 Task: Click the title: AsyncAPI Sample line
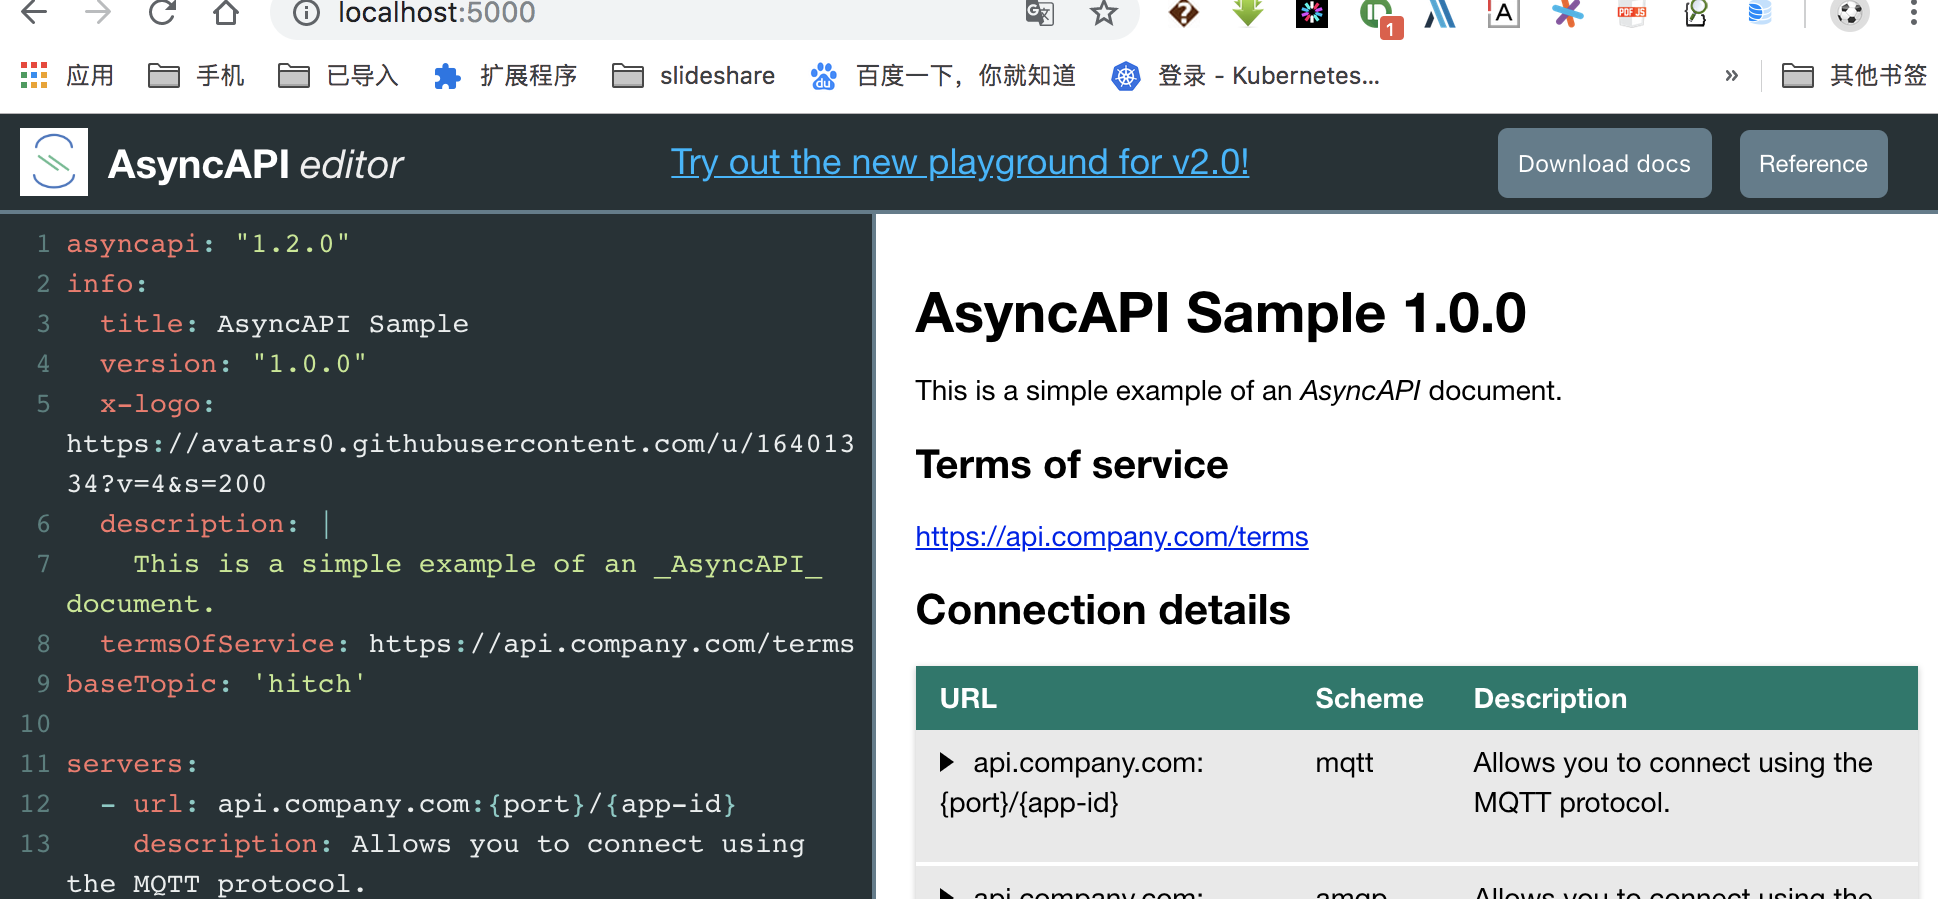tap(284, 324)
